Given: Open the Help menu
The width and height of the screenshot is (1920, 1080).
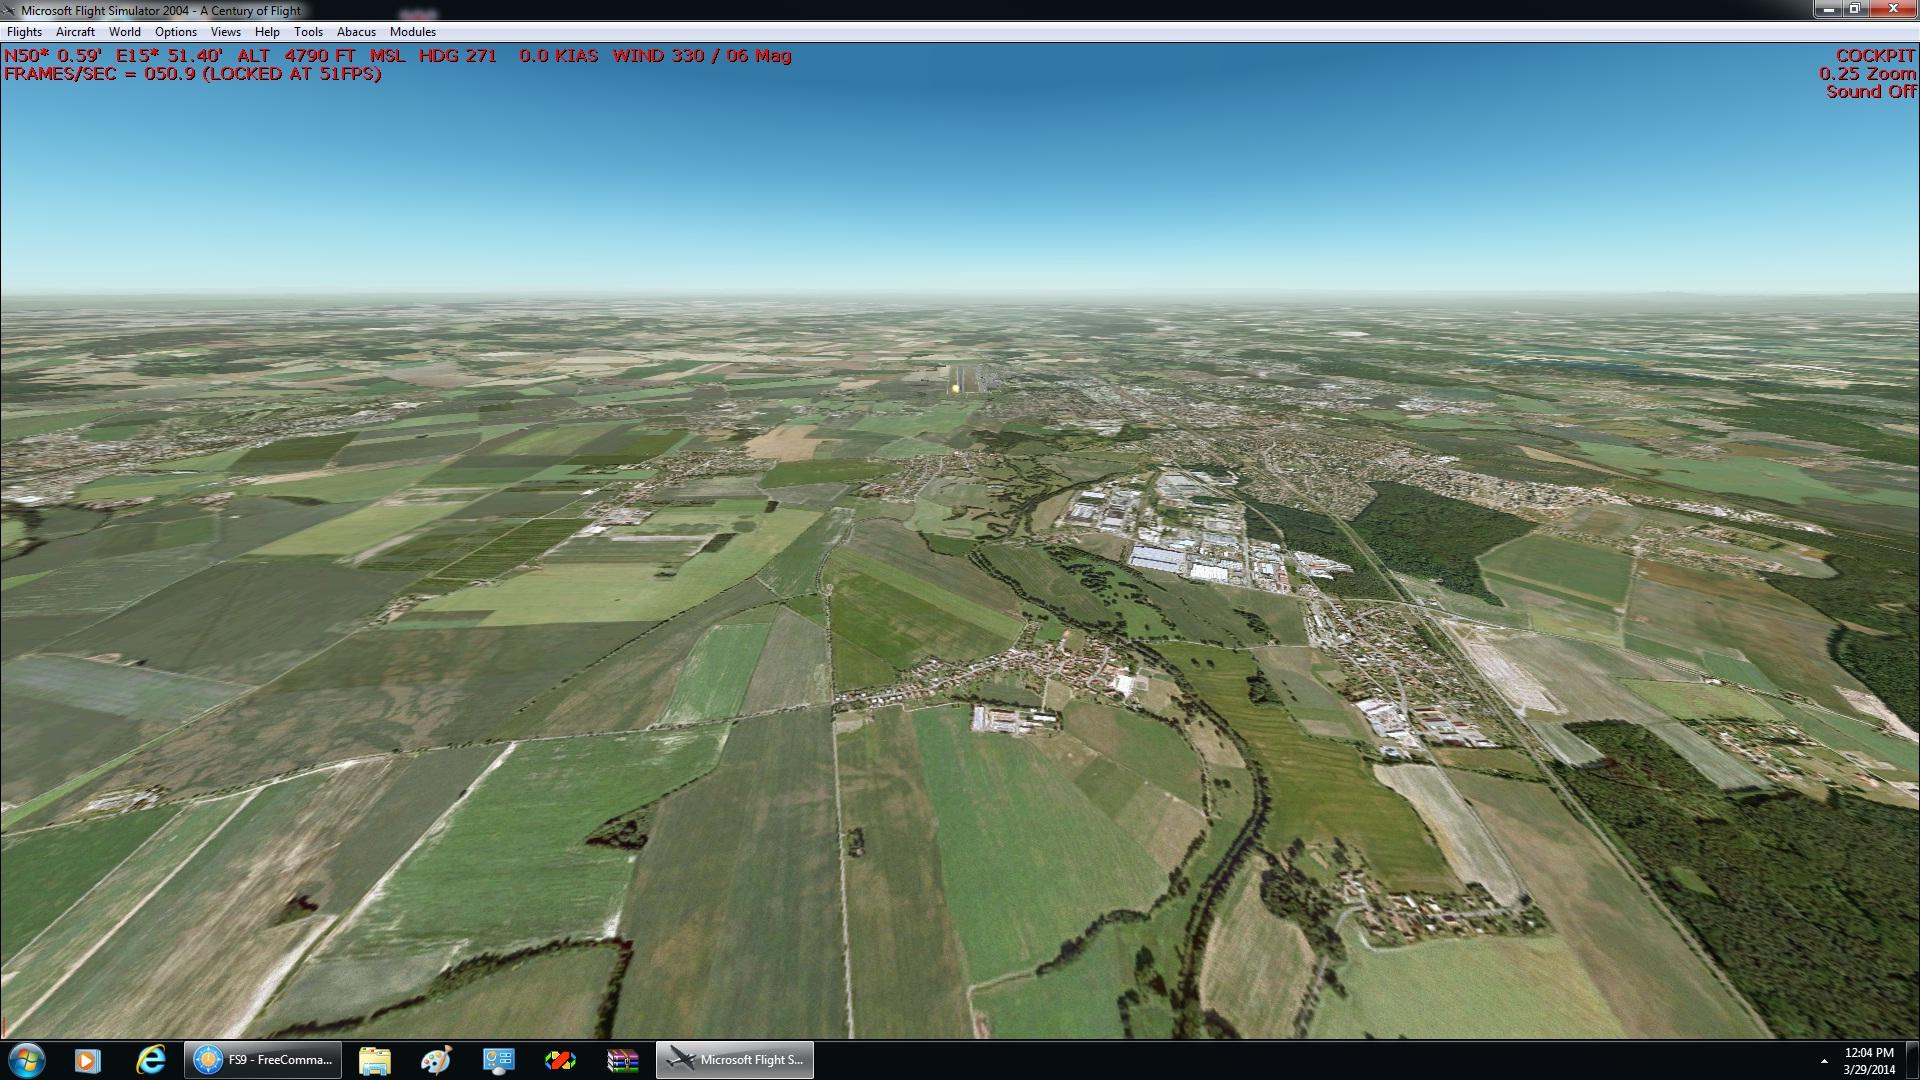Looking at the screenshot, I should (267, 32).
